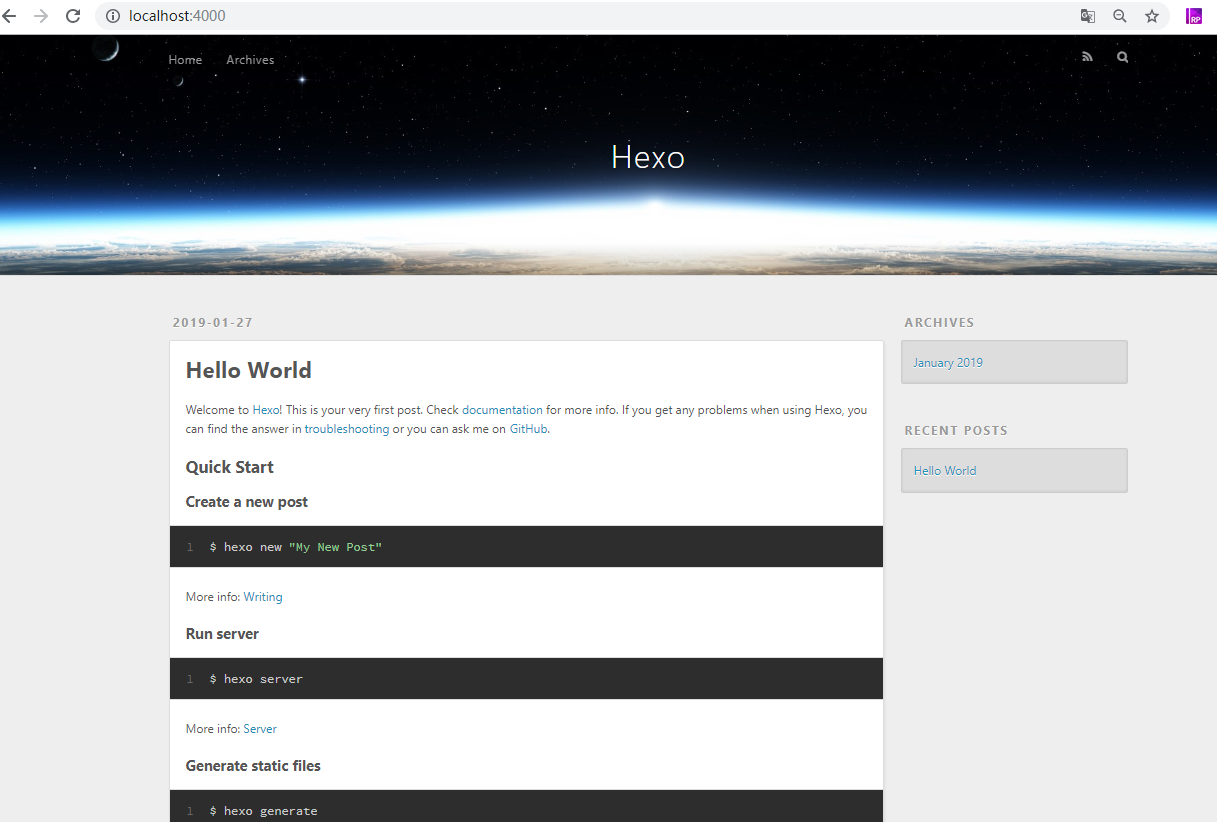Follow the Hexo link in welcome text
1217x822 pixels.
pyautogui.click(x=265, y=410)
